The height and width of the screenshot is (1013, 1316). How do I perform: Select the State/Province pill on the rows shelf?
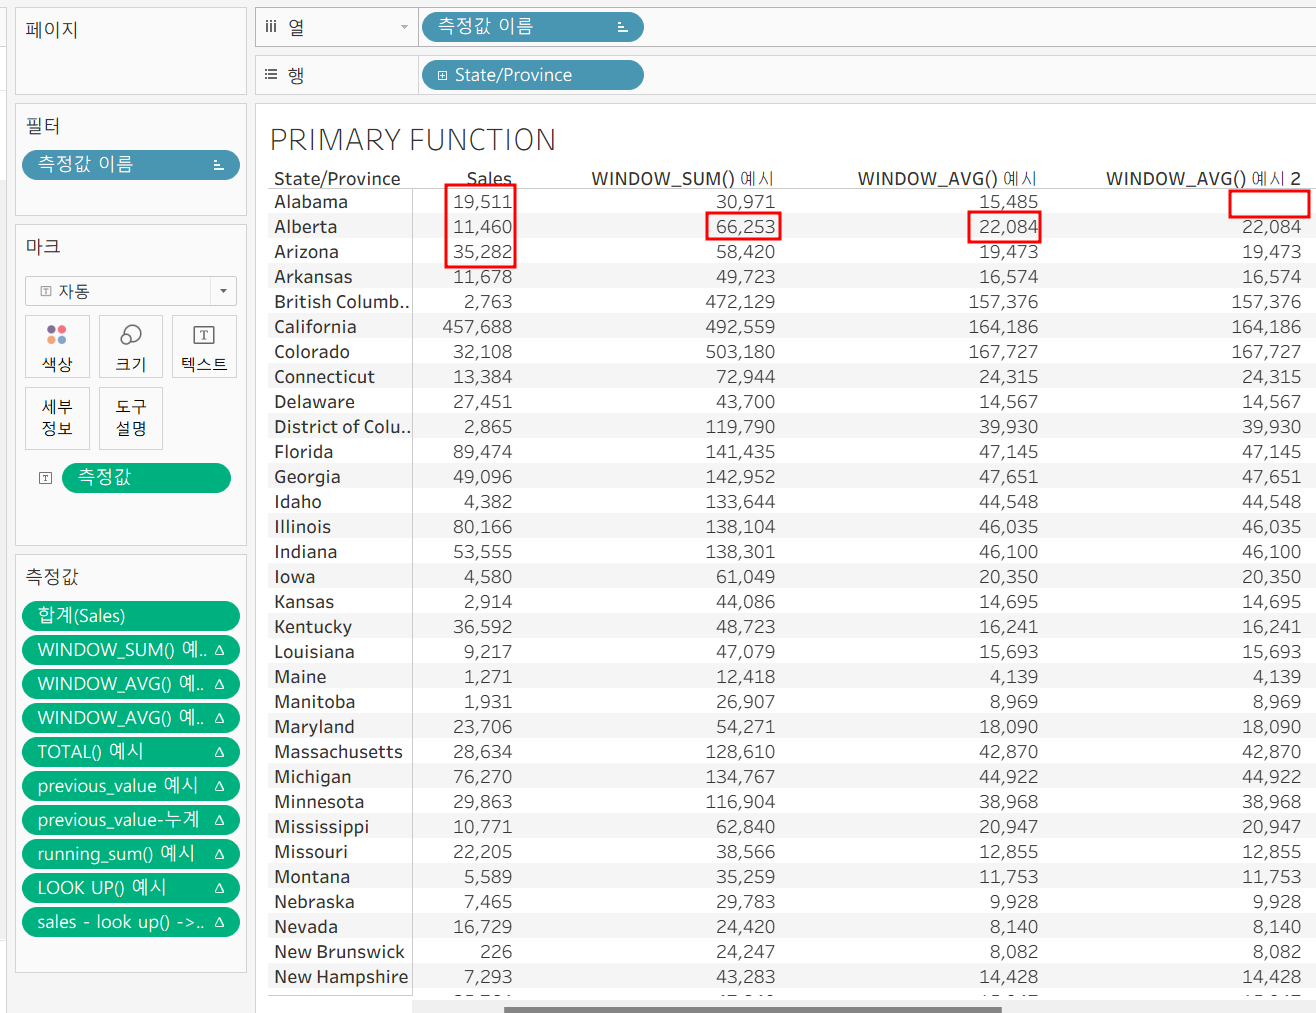coord(532,75)
